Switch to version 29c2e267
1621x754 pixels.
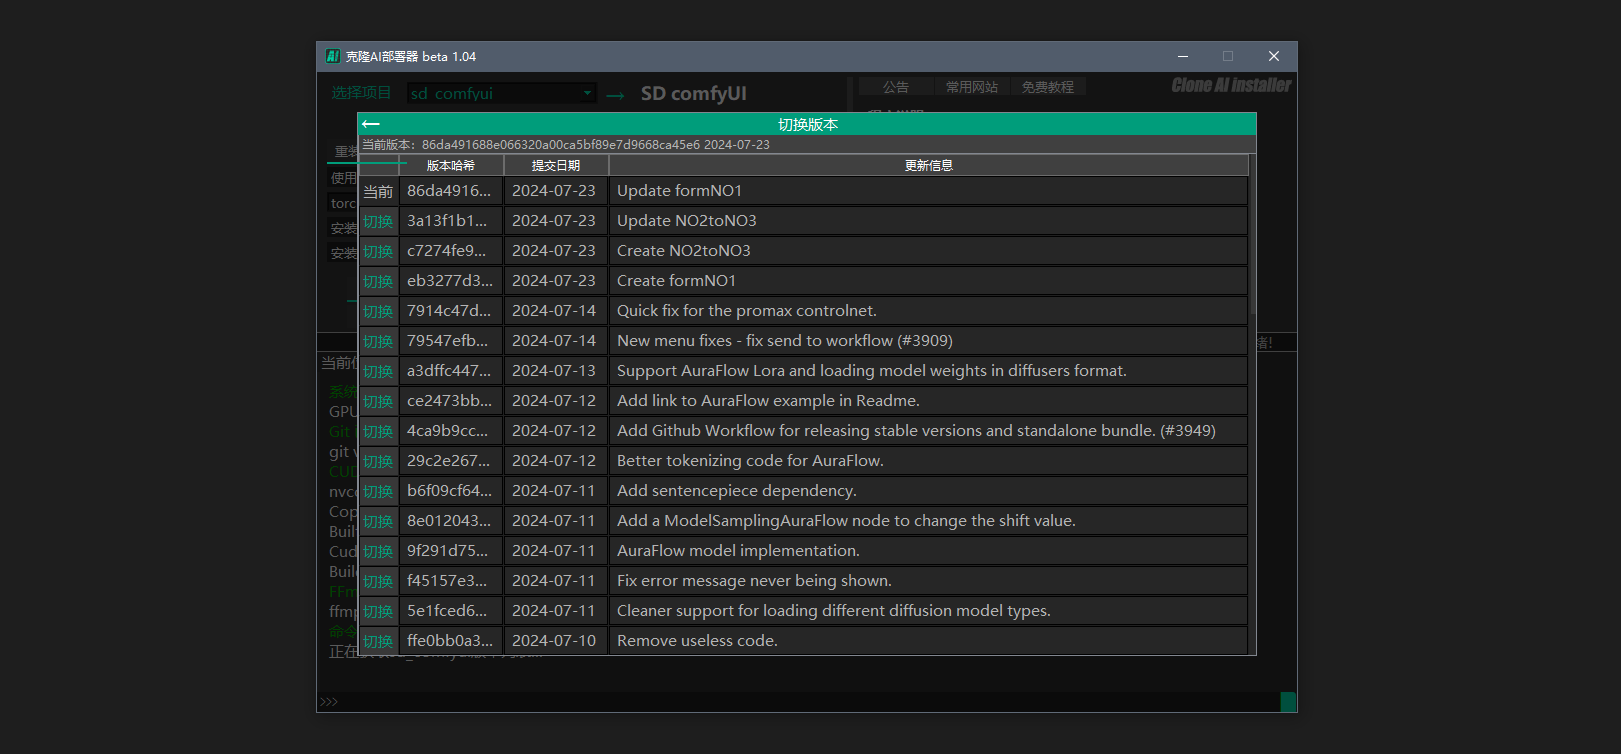point(378,461)
